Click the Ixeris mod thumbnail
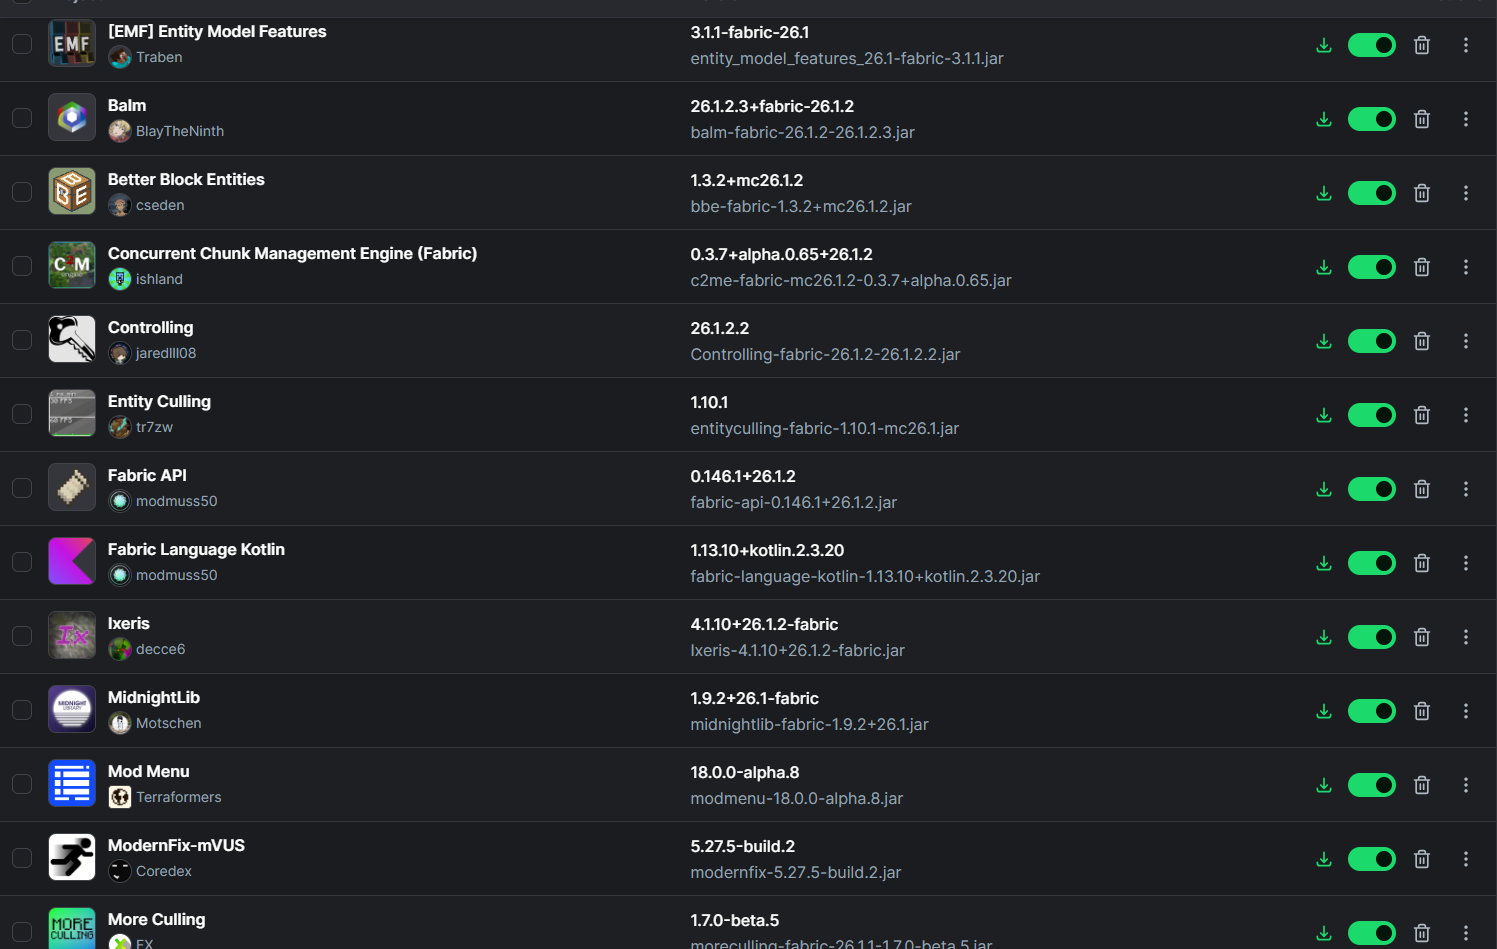Image resolution: width=1497 pixels, height=949 pixels. (x=72, y=635)
